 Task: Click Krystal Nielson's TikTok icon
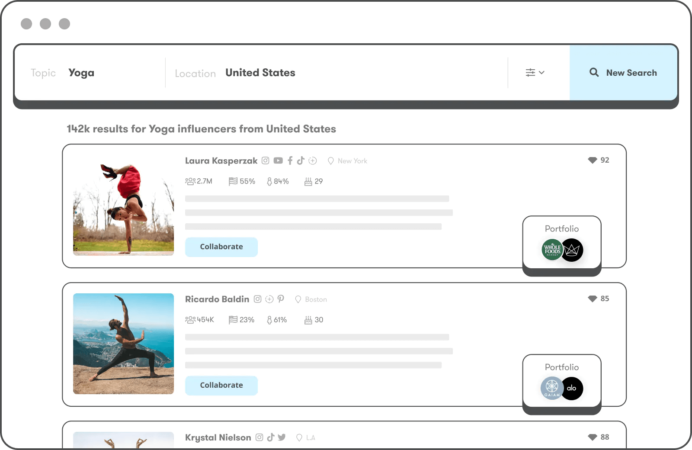coord(271,437)
